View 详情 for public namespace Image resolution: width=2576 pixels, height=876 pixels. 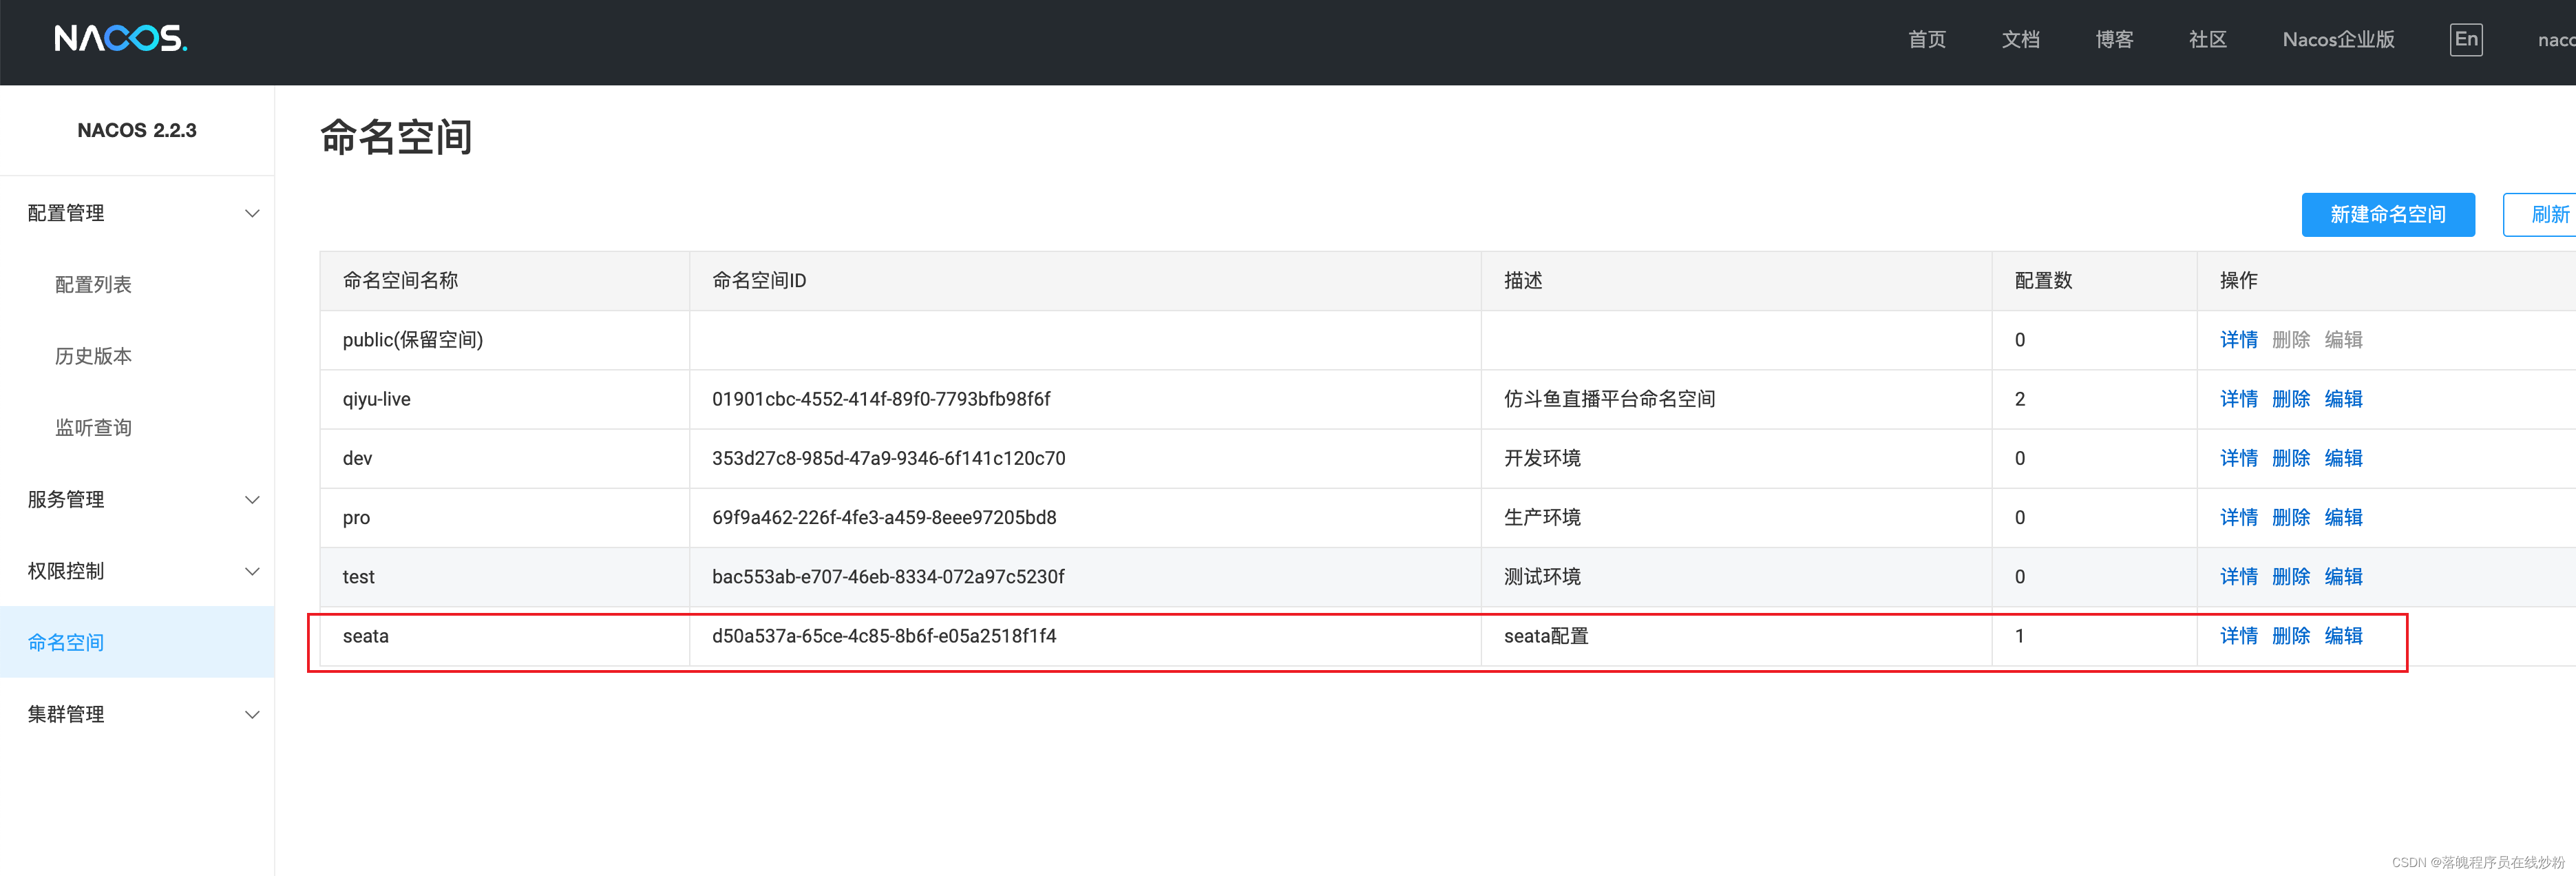click(x=2238, y=340)
